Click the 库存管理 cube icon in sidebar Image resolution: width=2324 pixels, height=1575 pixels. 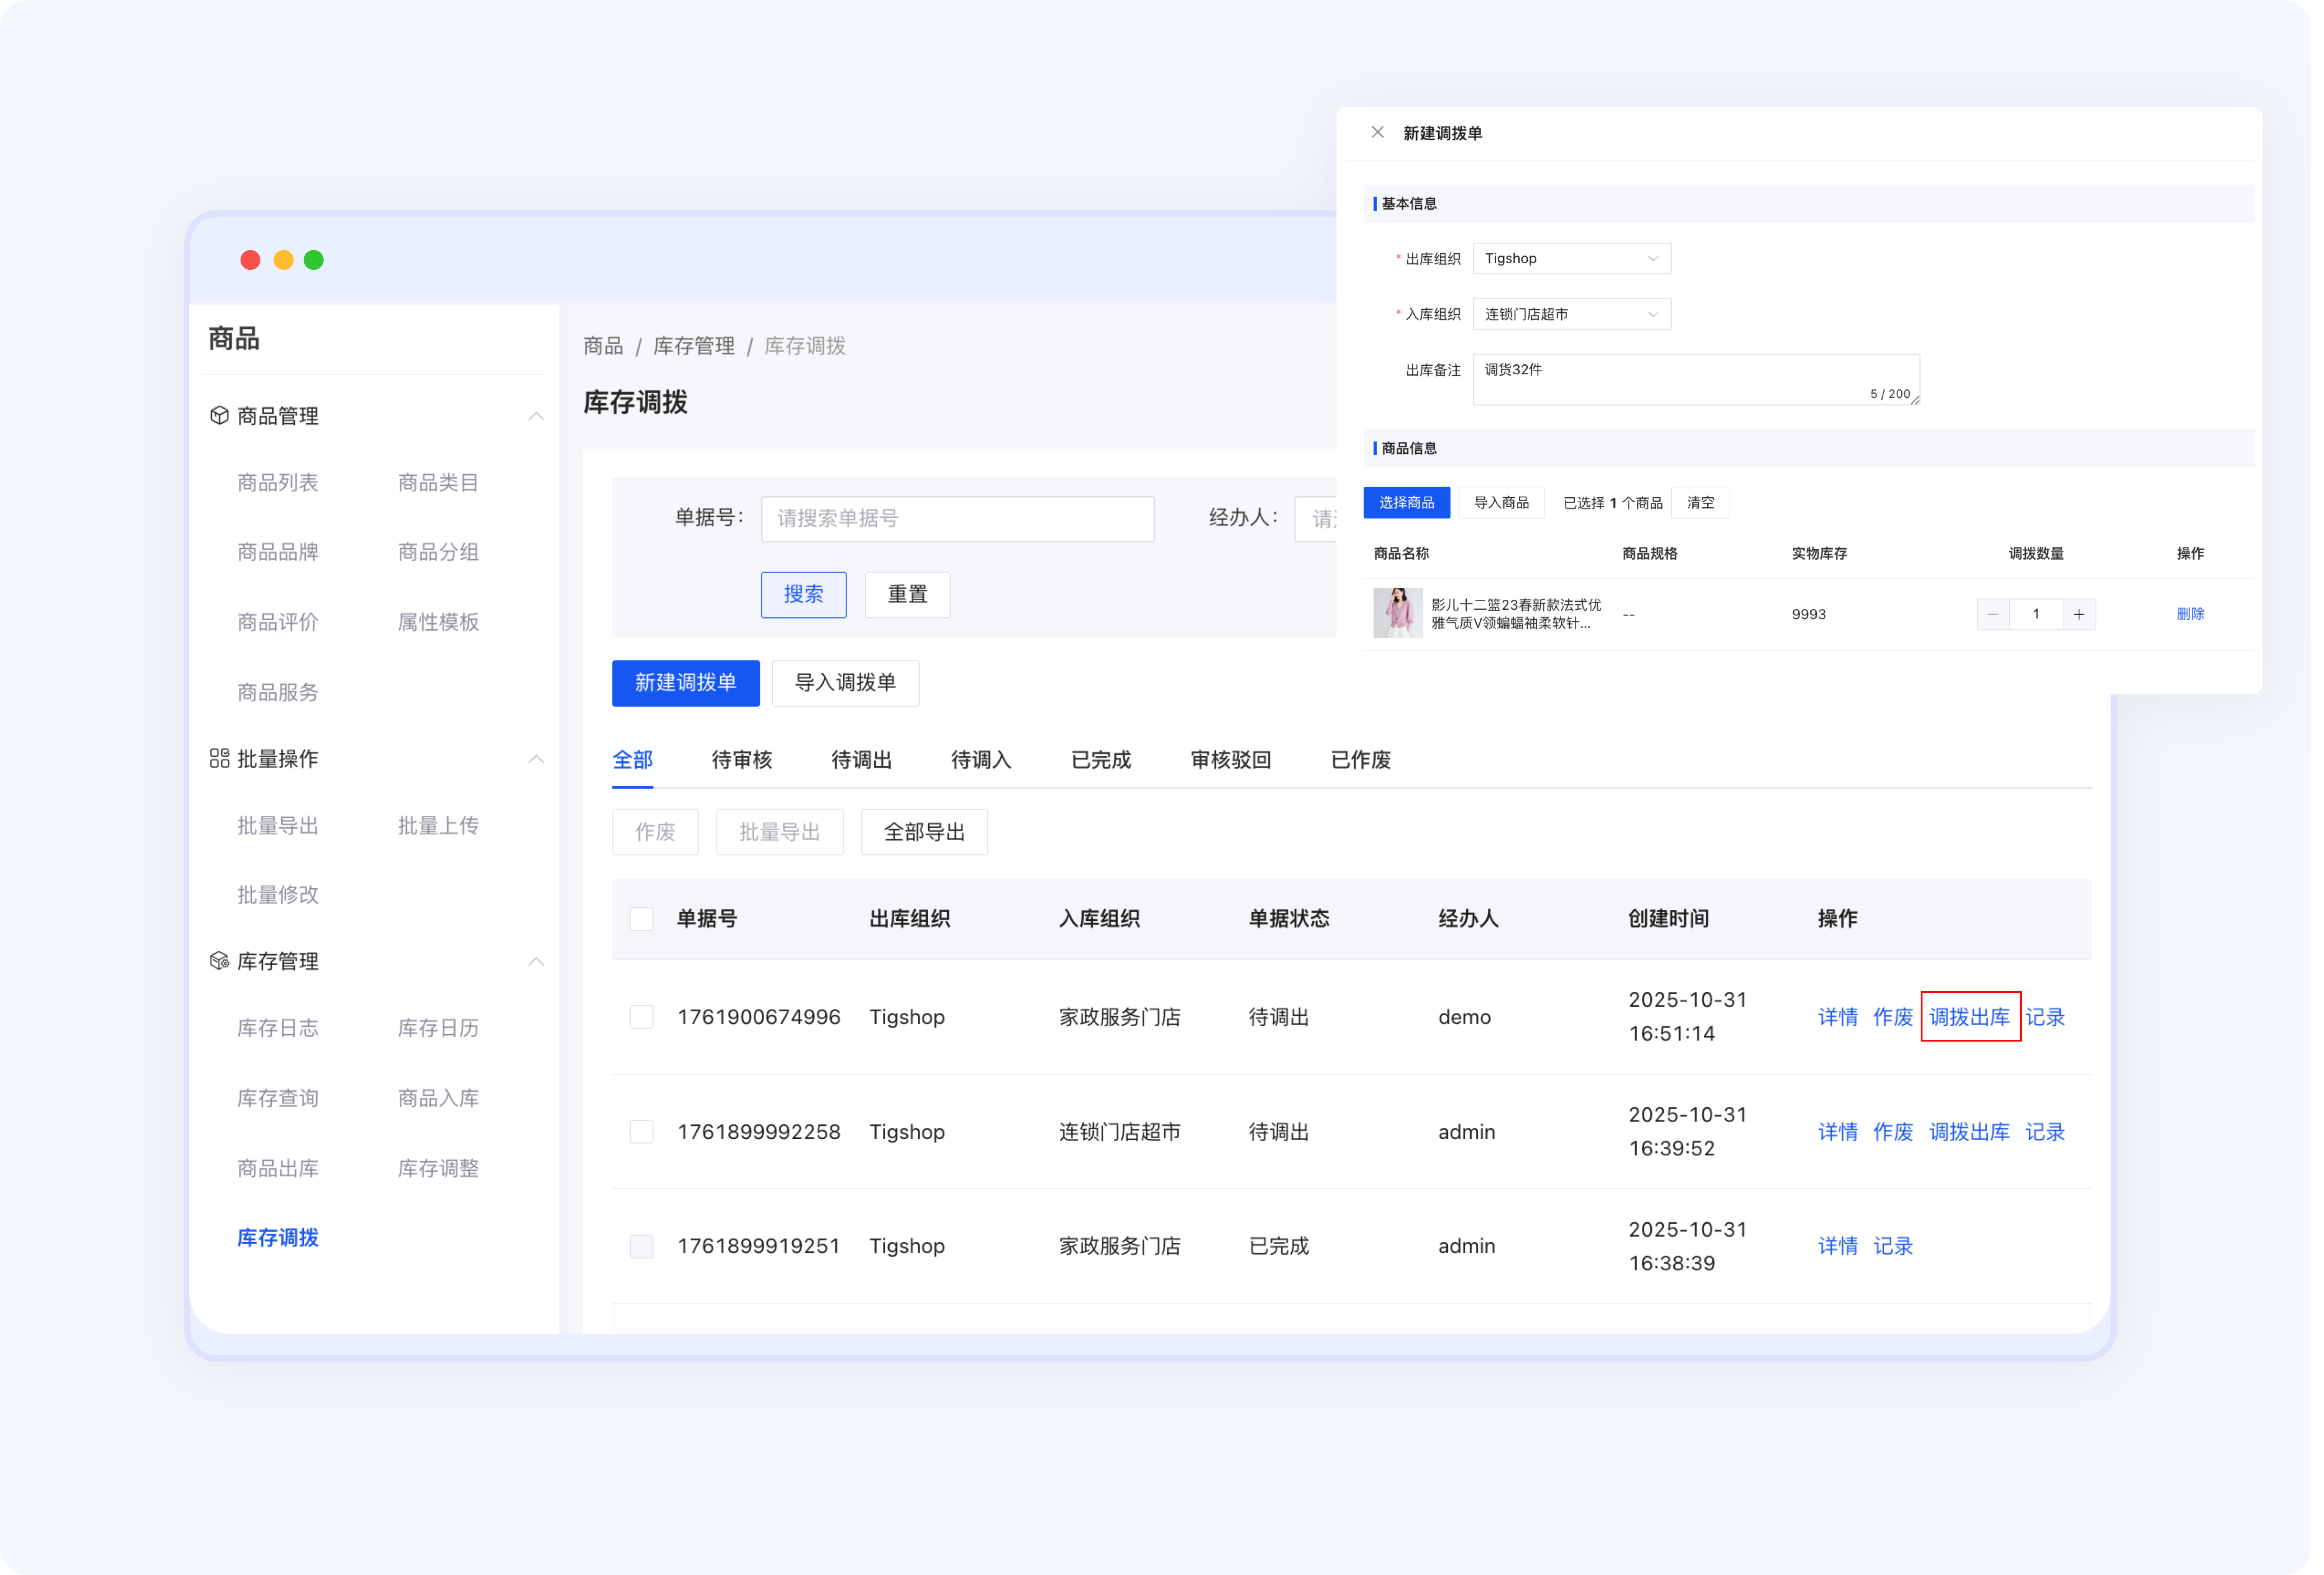219,961
